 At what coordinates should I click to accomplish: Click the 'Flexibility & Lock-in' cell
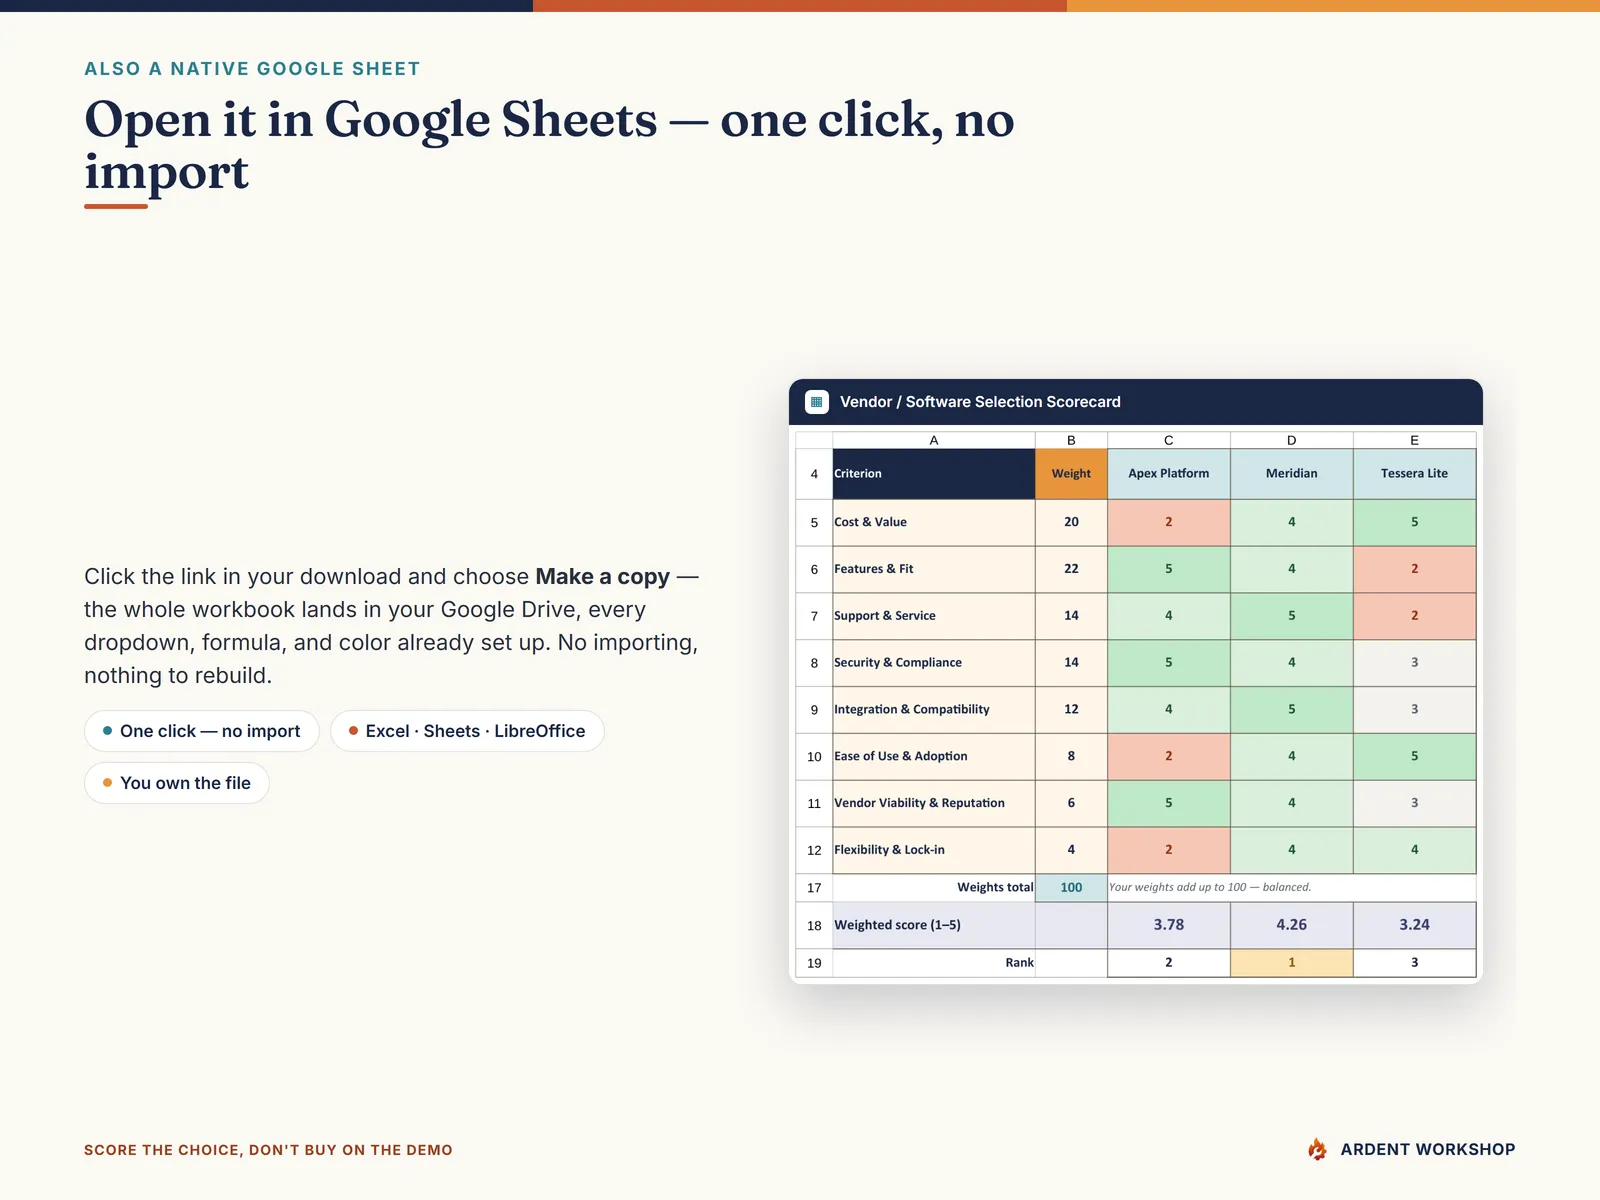click(934, 850)
